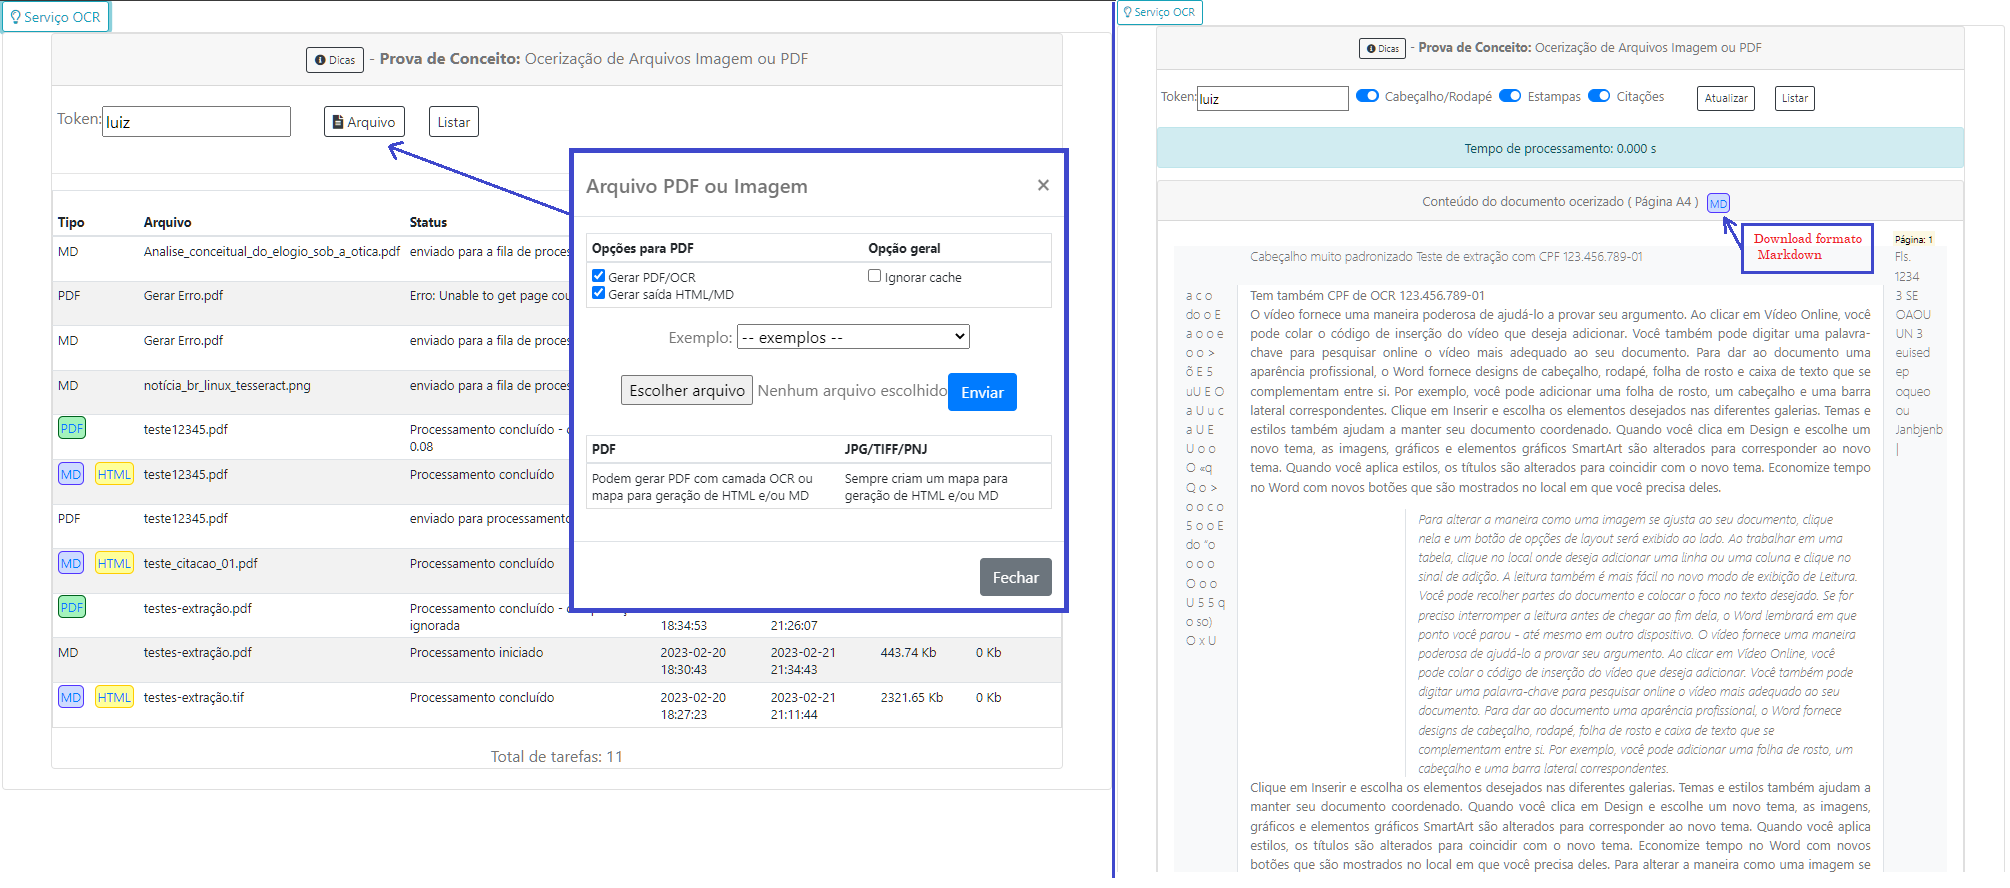2010x888 pixels.
Task: Click file name notícia_br_linux_tesseract.png
Action: [x=227, y=385]
